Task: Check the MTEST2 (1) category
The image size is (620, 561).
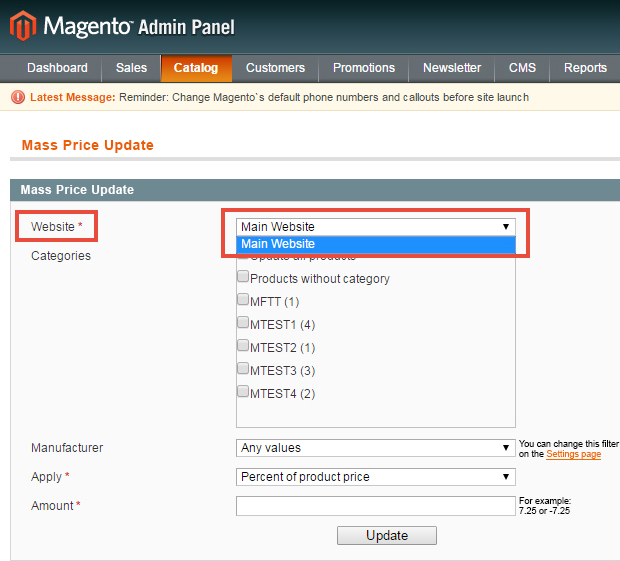Action: (x=243, y=345)
